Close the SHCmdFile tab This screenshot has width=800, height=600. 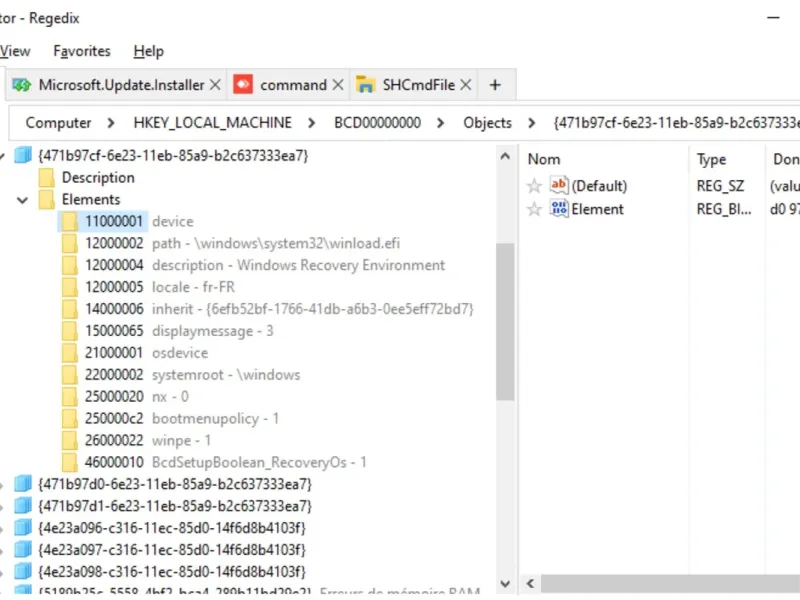(x=465, y=85)
